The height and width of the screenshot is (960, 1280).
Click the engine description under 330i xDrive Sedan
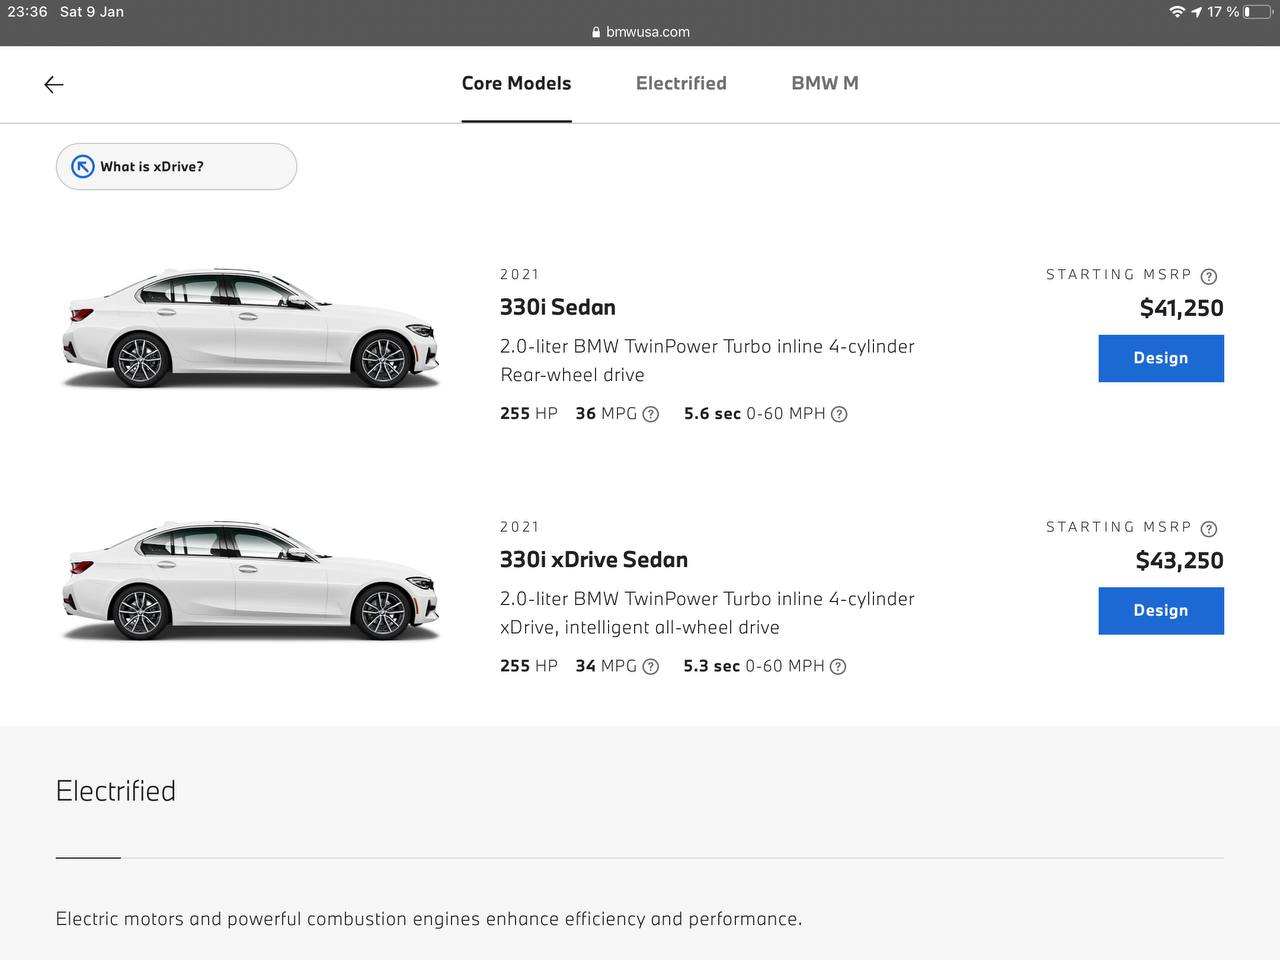707,600
